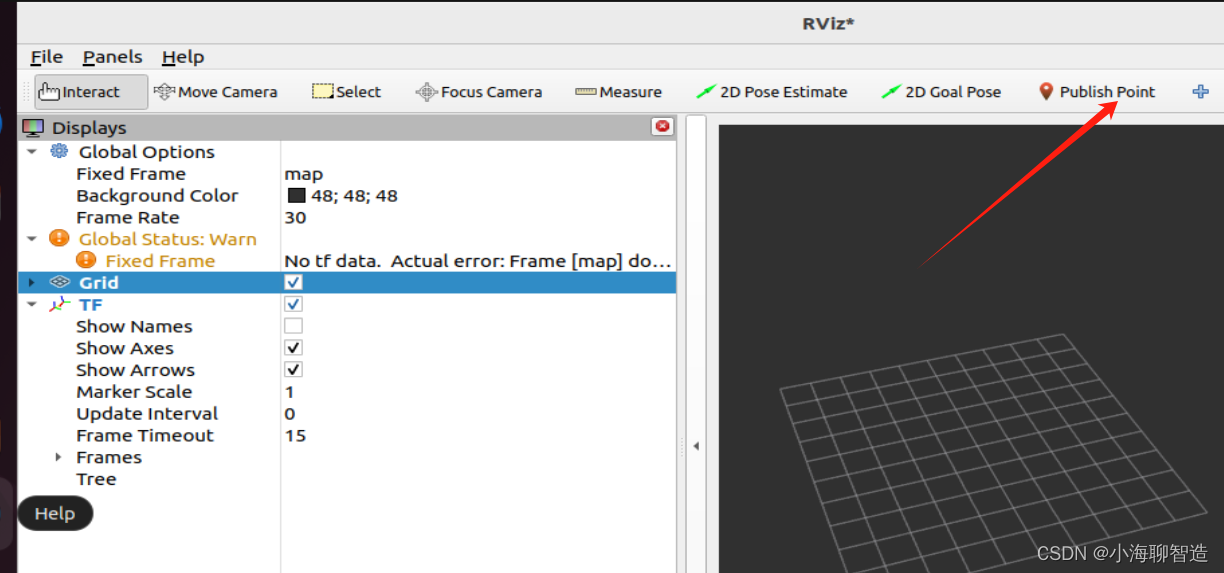Collapse the left panel with splitter arrow

click(x=696, y=446)
